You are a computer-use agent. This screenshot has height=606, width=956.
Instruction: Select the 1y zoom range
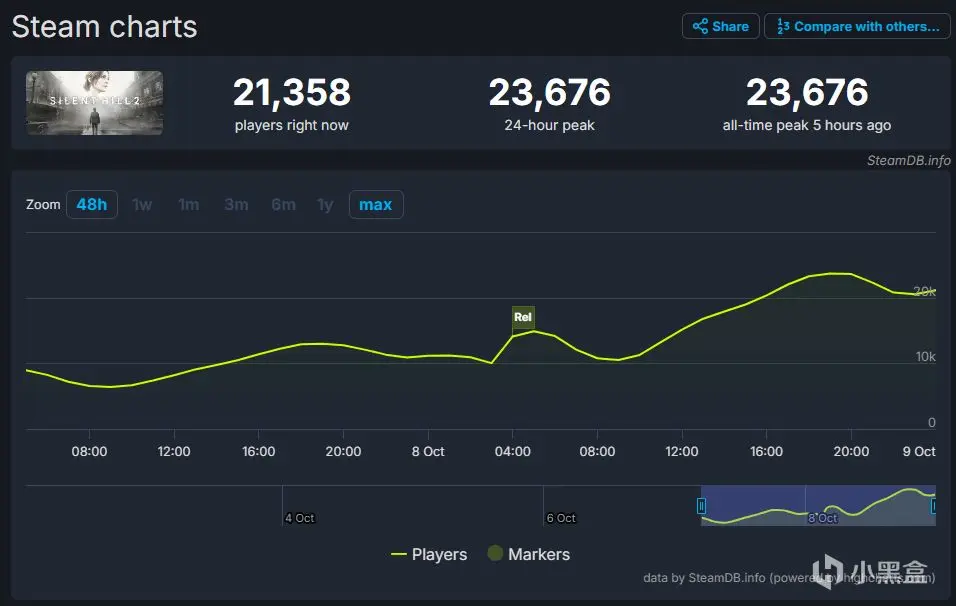pos(326,204)
